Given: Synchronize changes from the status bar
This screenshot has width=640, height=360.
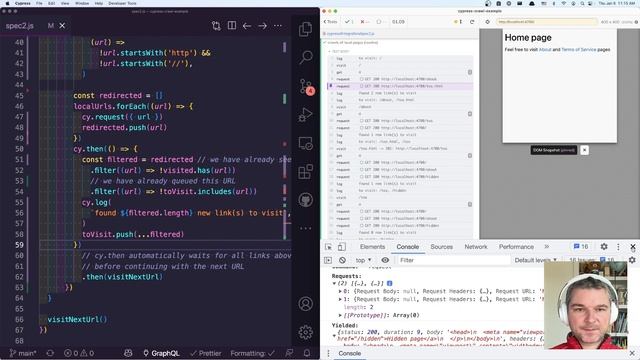Looking at the screenshot, I should (50, 353).
